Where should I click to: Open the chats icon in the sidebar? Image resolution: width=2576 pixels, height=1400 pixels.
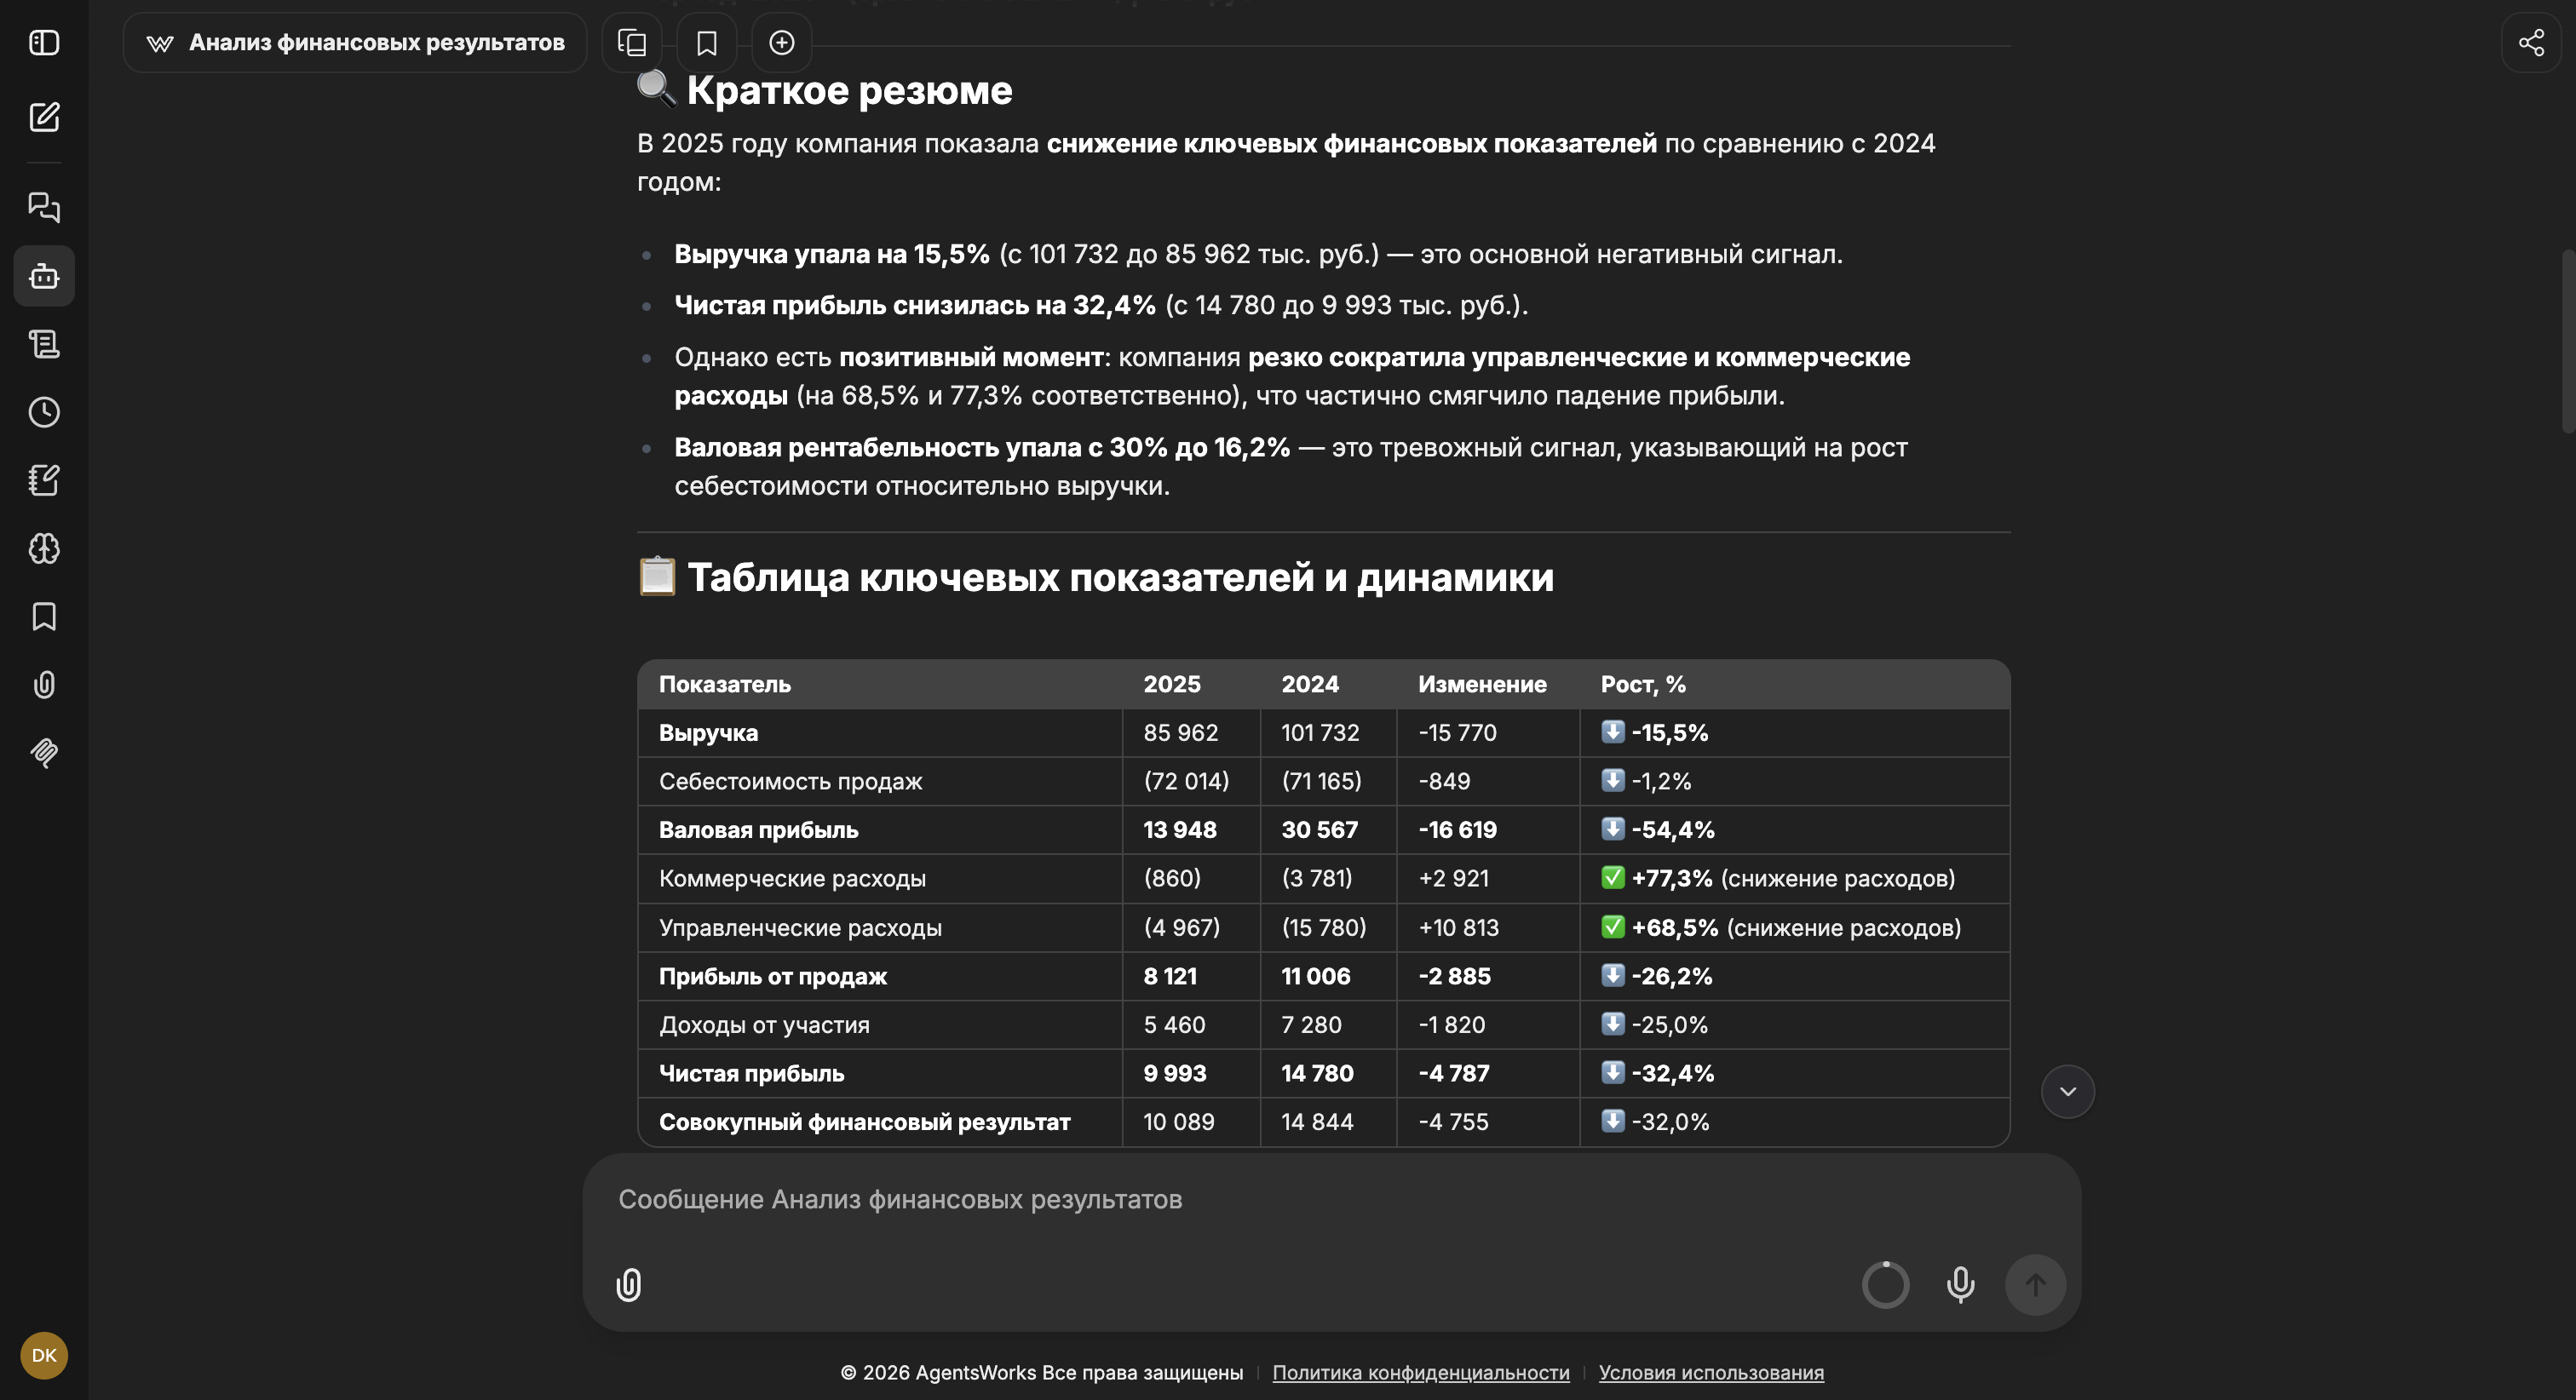44,207
